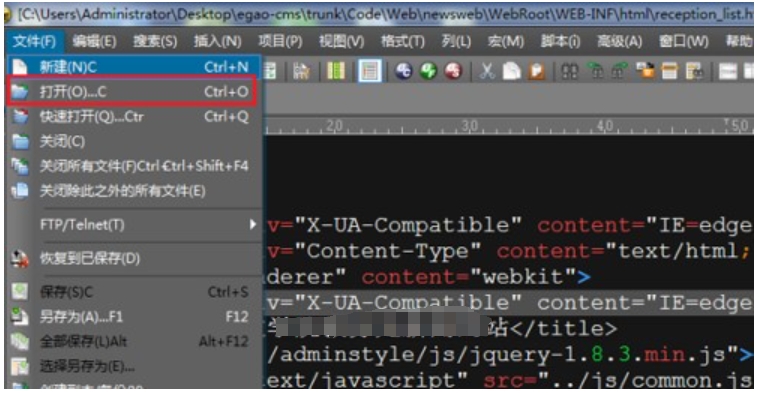Click the orange window toolbar icon

click(x=669, y=72)
